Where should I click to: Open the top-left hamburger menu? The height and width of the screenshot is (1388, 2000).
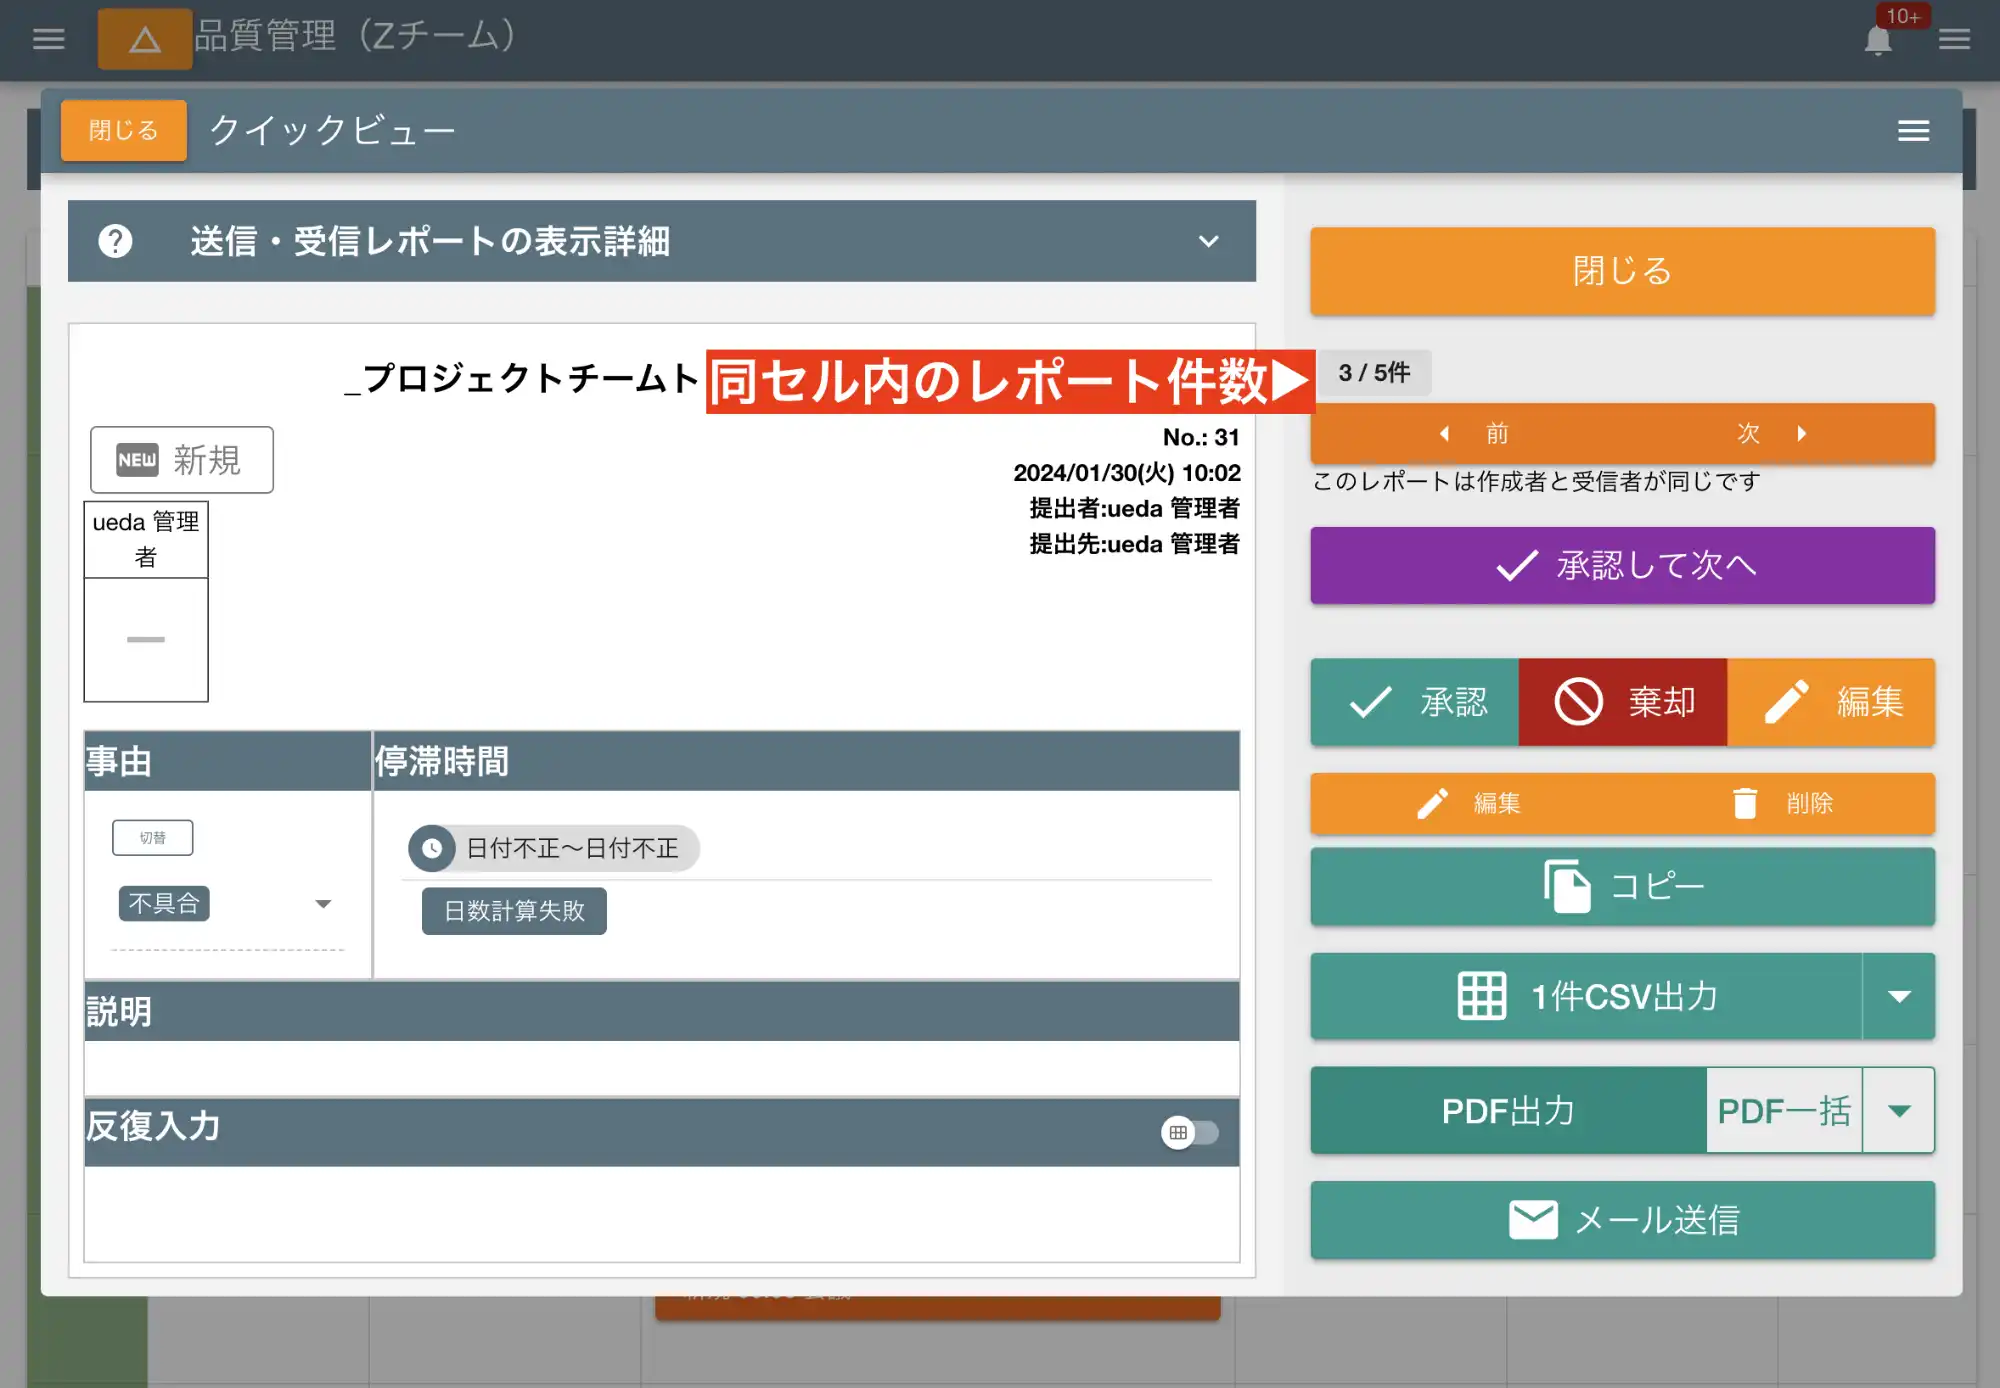pos(47,39)
